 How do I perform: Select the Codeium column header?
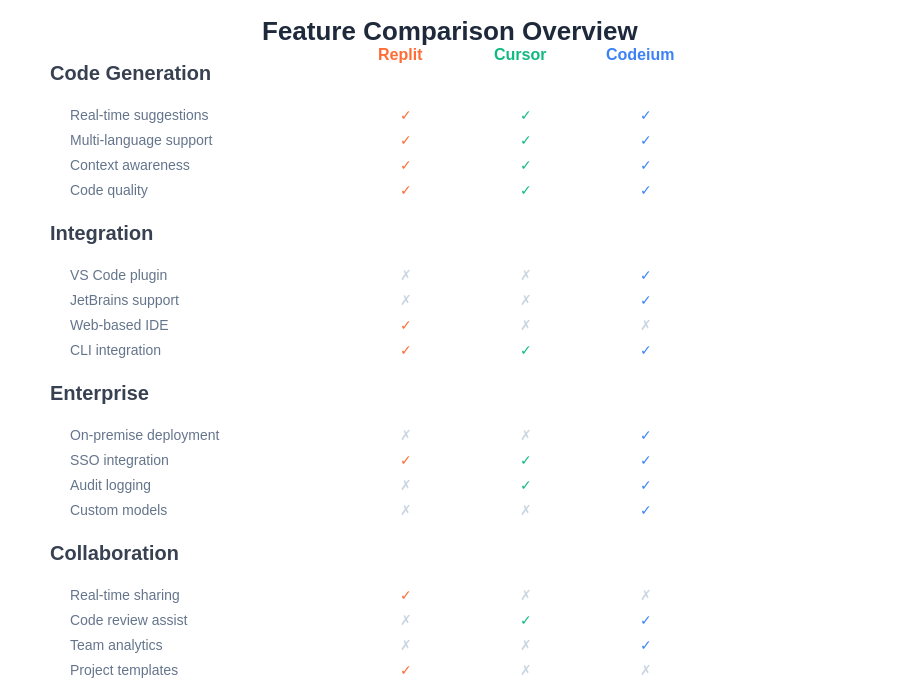click(640, 55)
